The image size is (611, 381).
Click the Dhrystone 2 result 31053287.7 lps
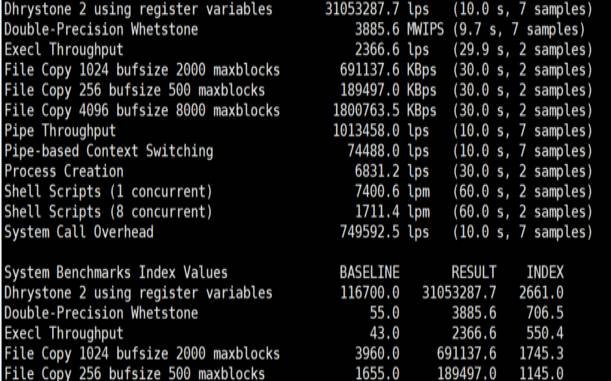(377, 9)
